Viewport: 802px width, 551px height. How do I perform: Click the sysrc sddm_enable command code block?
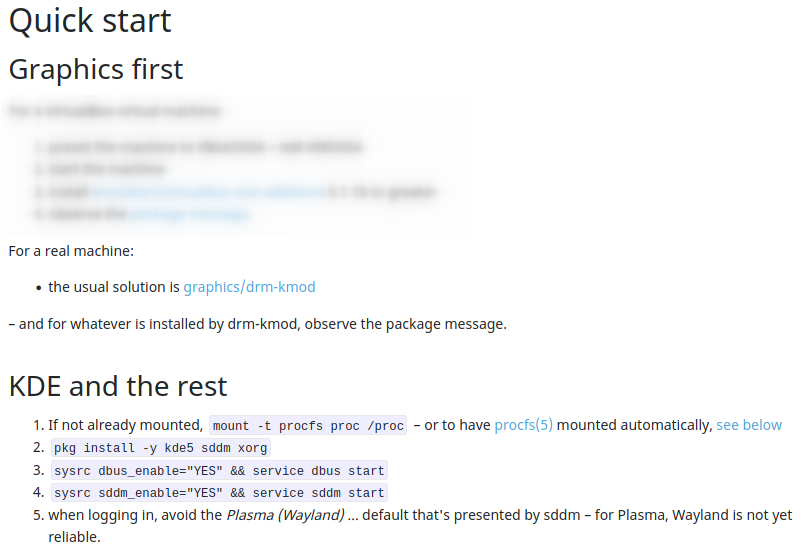219,492
